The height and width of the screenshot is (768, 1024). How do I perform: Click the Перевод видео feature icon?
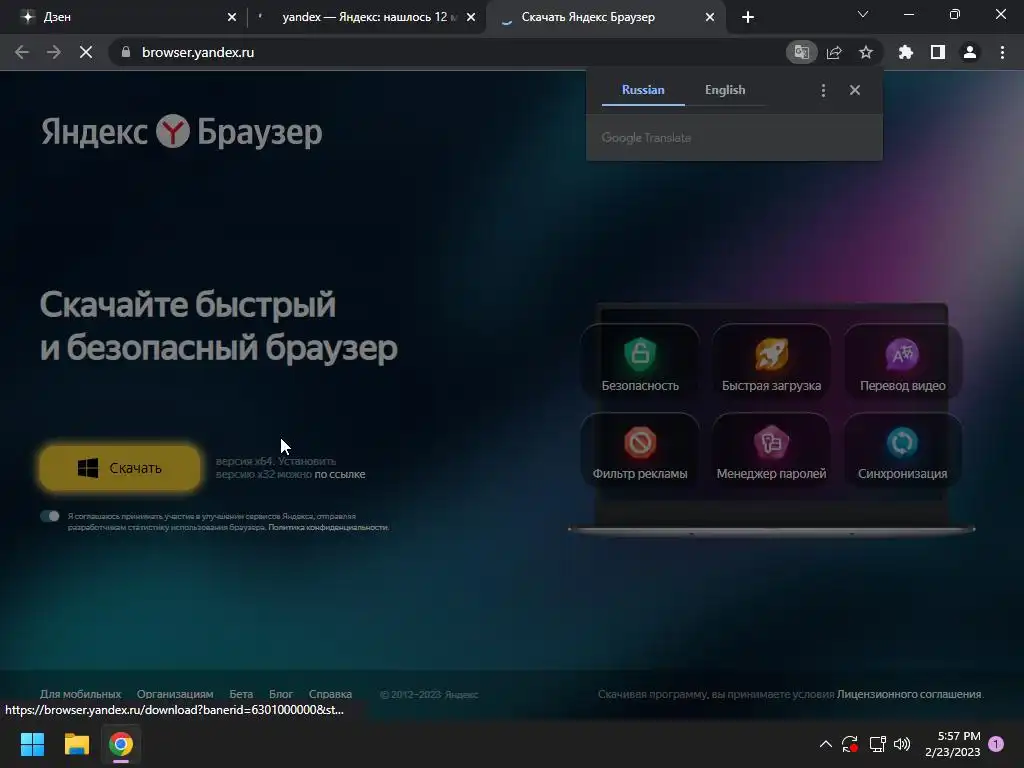coord(903,354)
